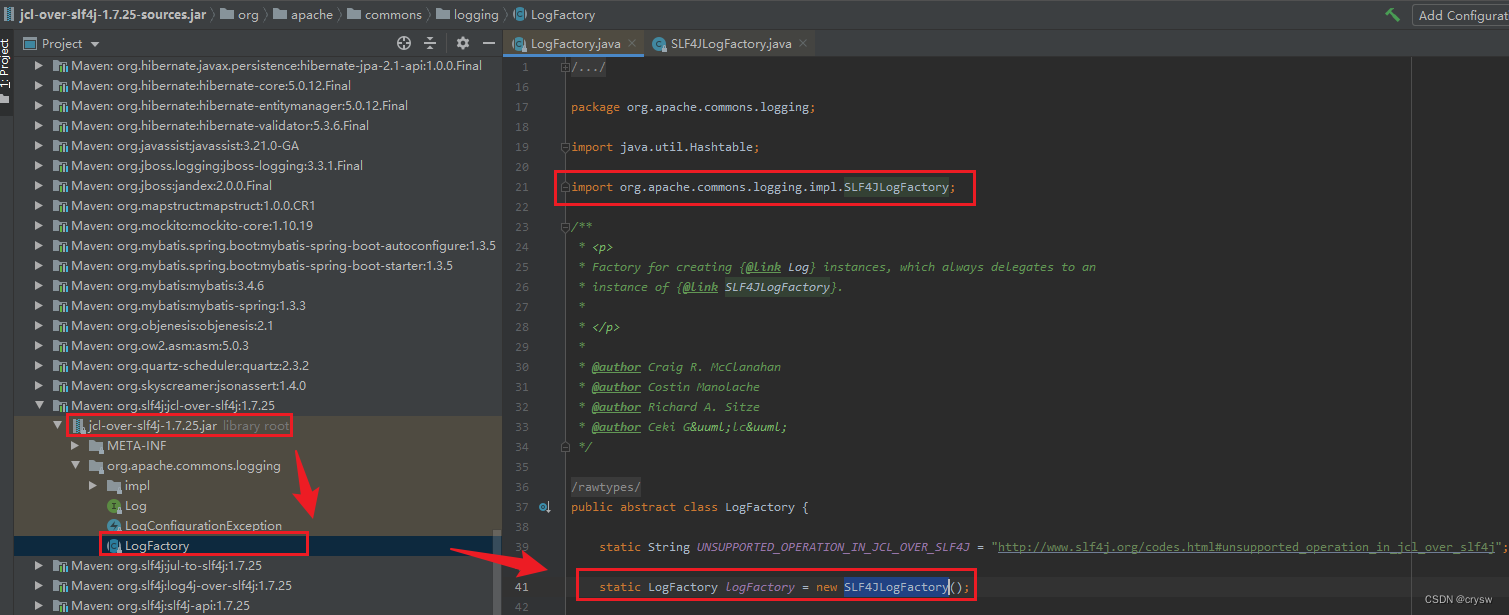Close the SLF4JLogFactory.java tab

click(x=803, y=44)
